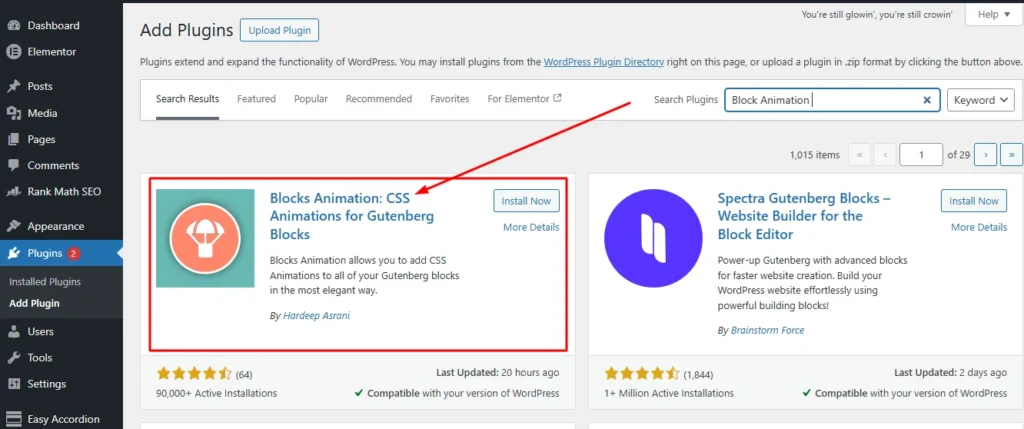Open Installed Plugins submenu item
1024x429 pixels.
tap(45, 282)
